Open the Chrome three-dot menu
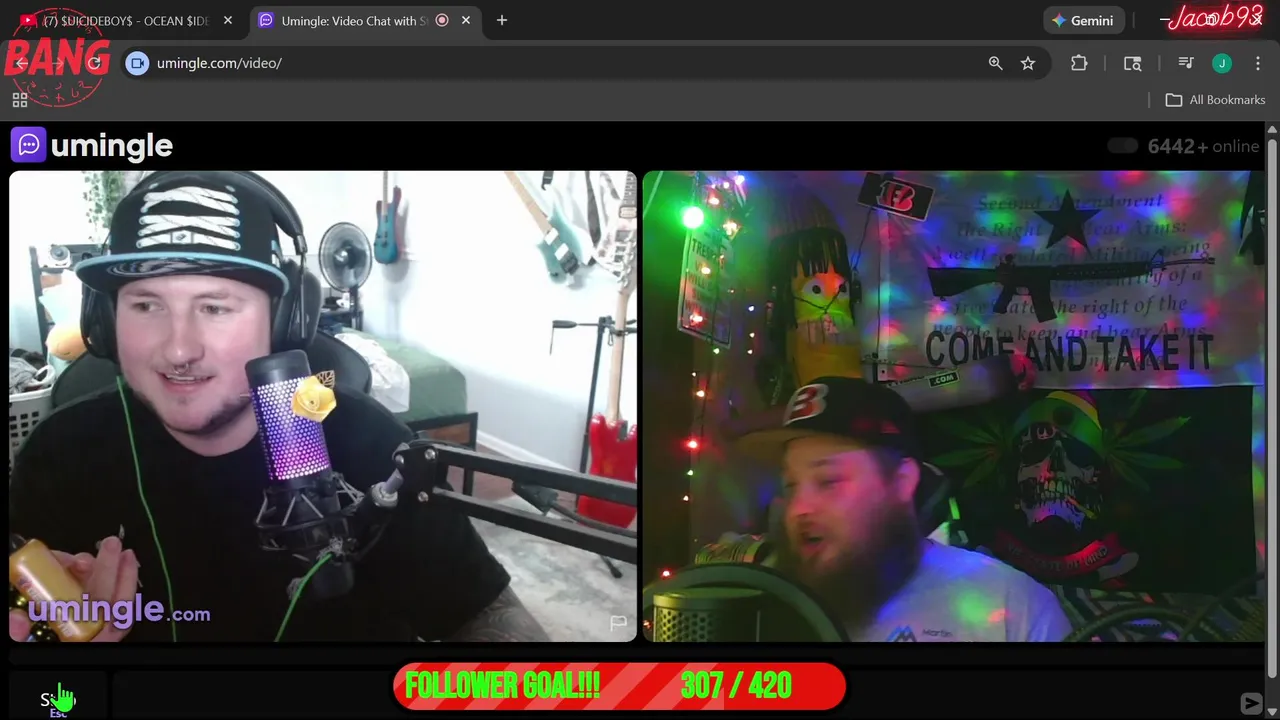This screenshot has width=1280, height=720. pyautogui.click(x=1257, y=63)
